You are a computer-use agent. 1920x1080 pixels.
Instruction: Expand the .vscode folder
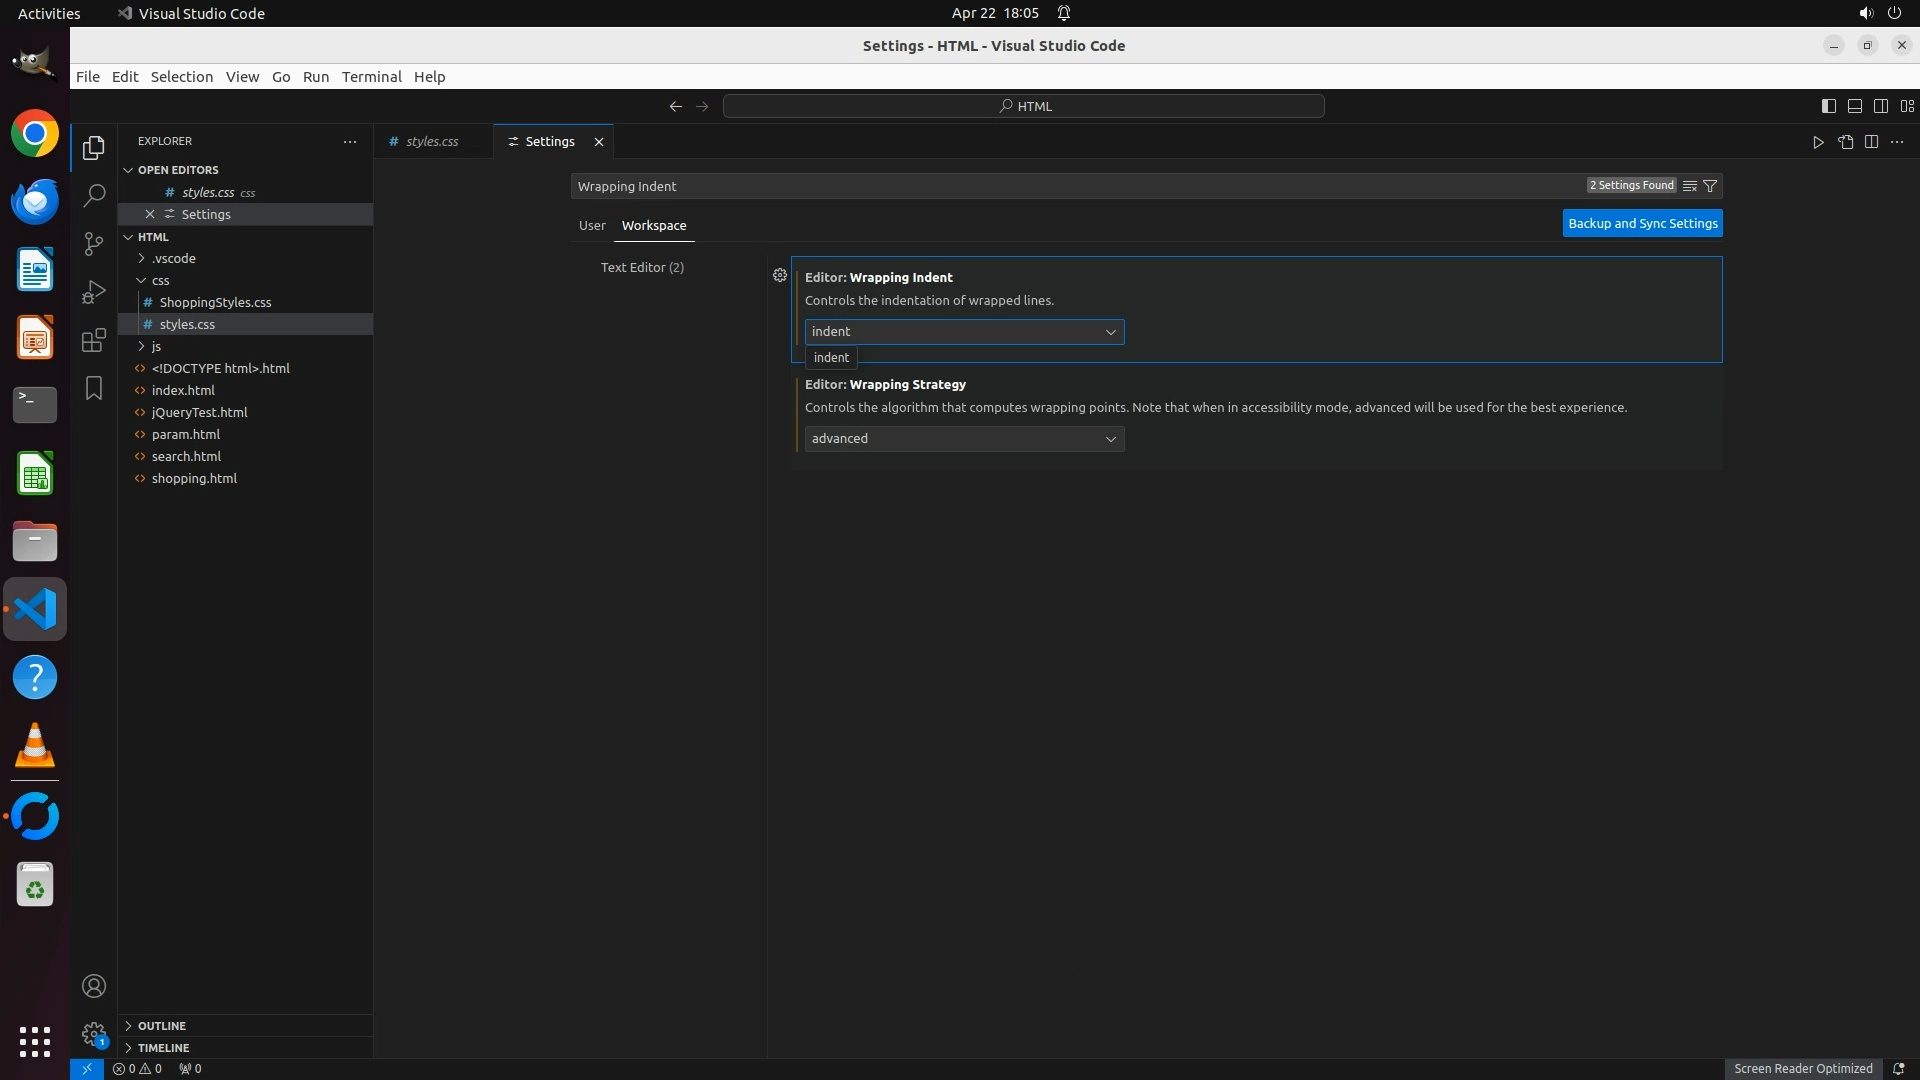(x=173, y=258)
